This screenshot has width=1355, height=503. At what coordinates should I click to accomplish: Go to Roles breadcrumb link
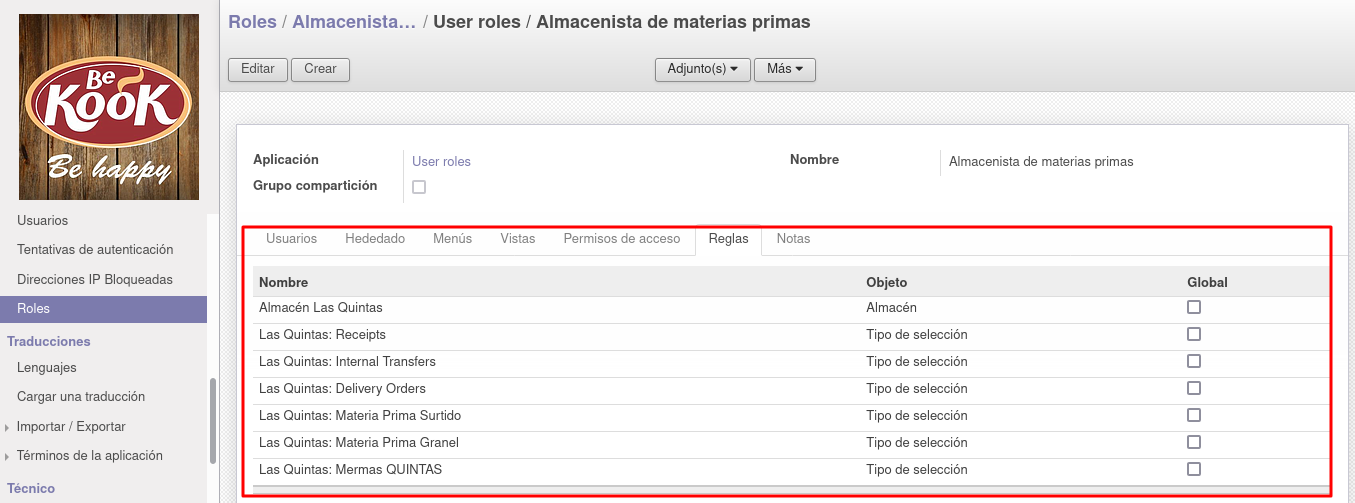click(x=253, y=22)
